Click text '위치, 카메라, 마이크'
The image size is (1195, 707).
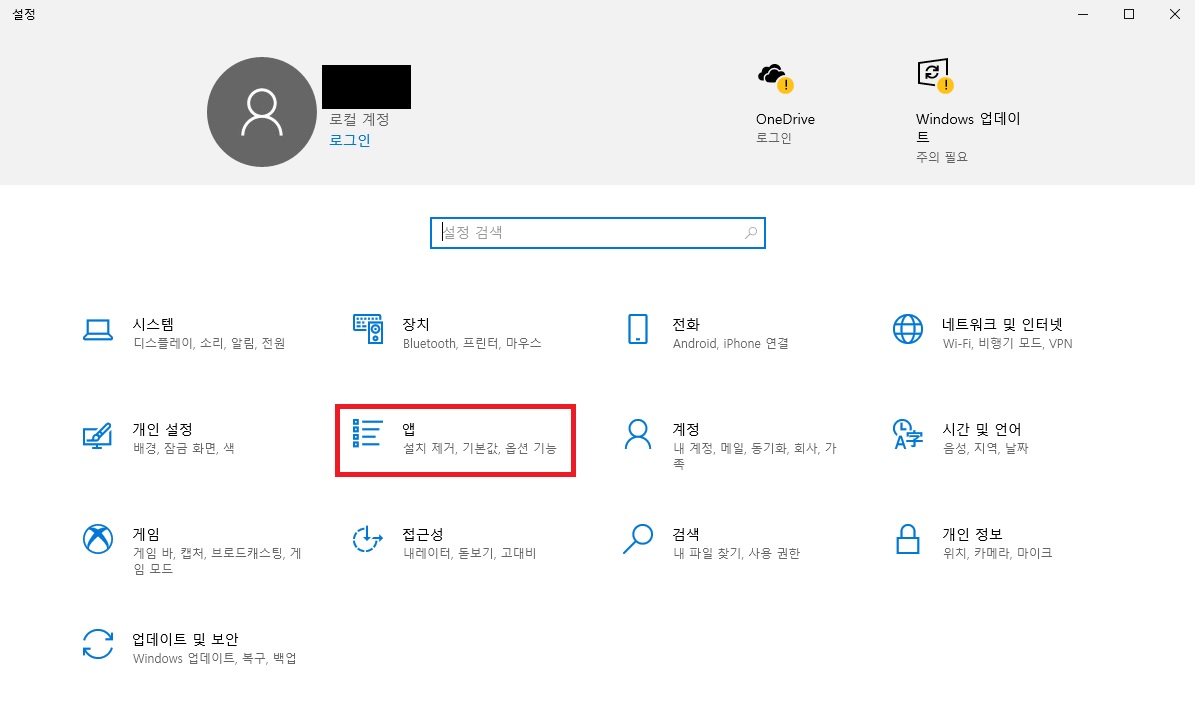tap(998, 553)
